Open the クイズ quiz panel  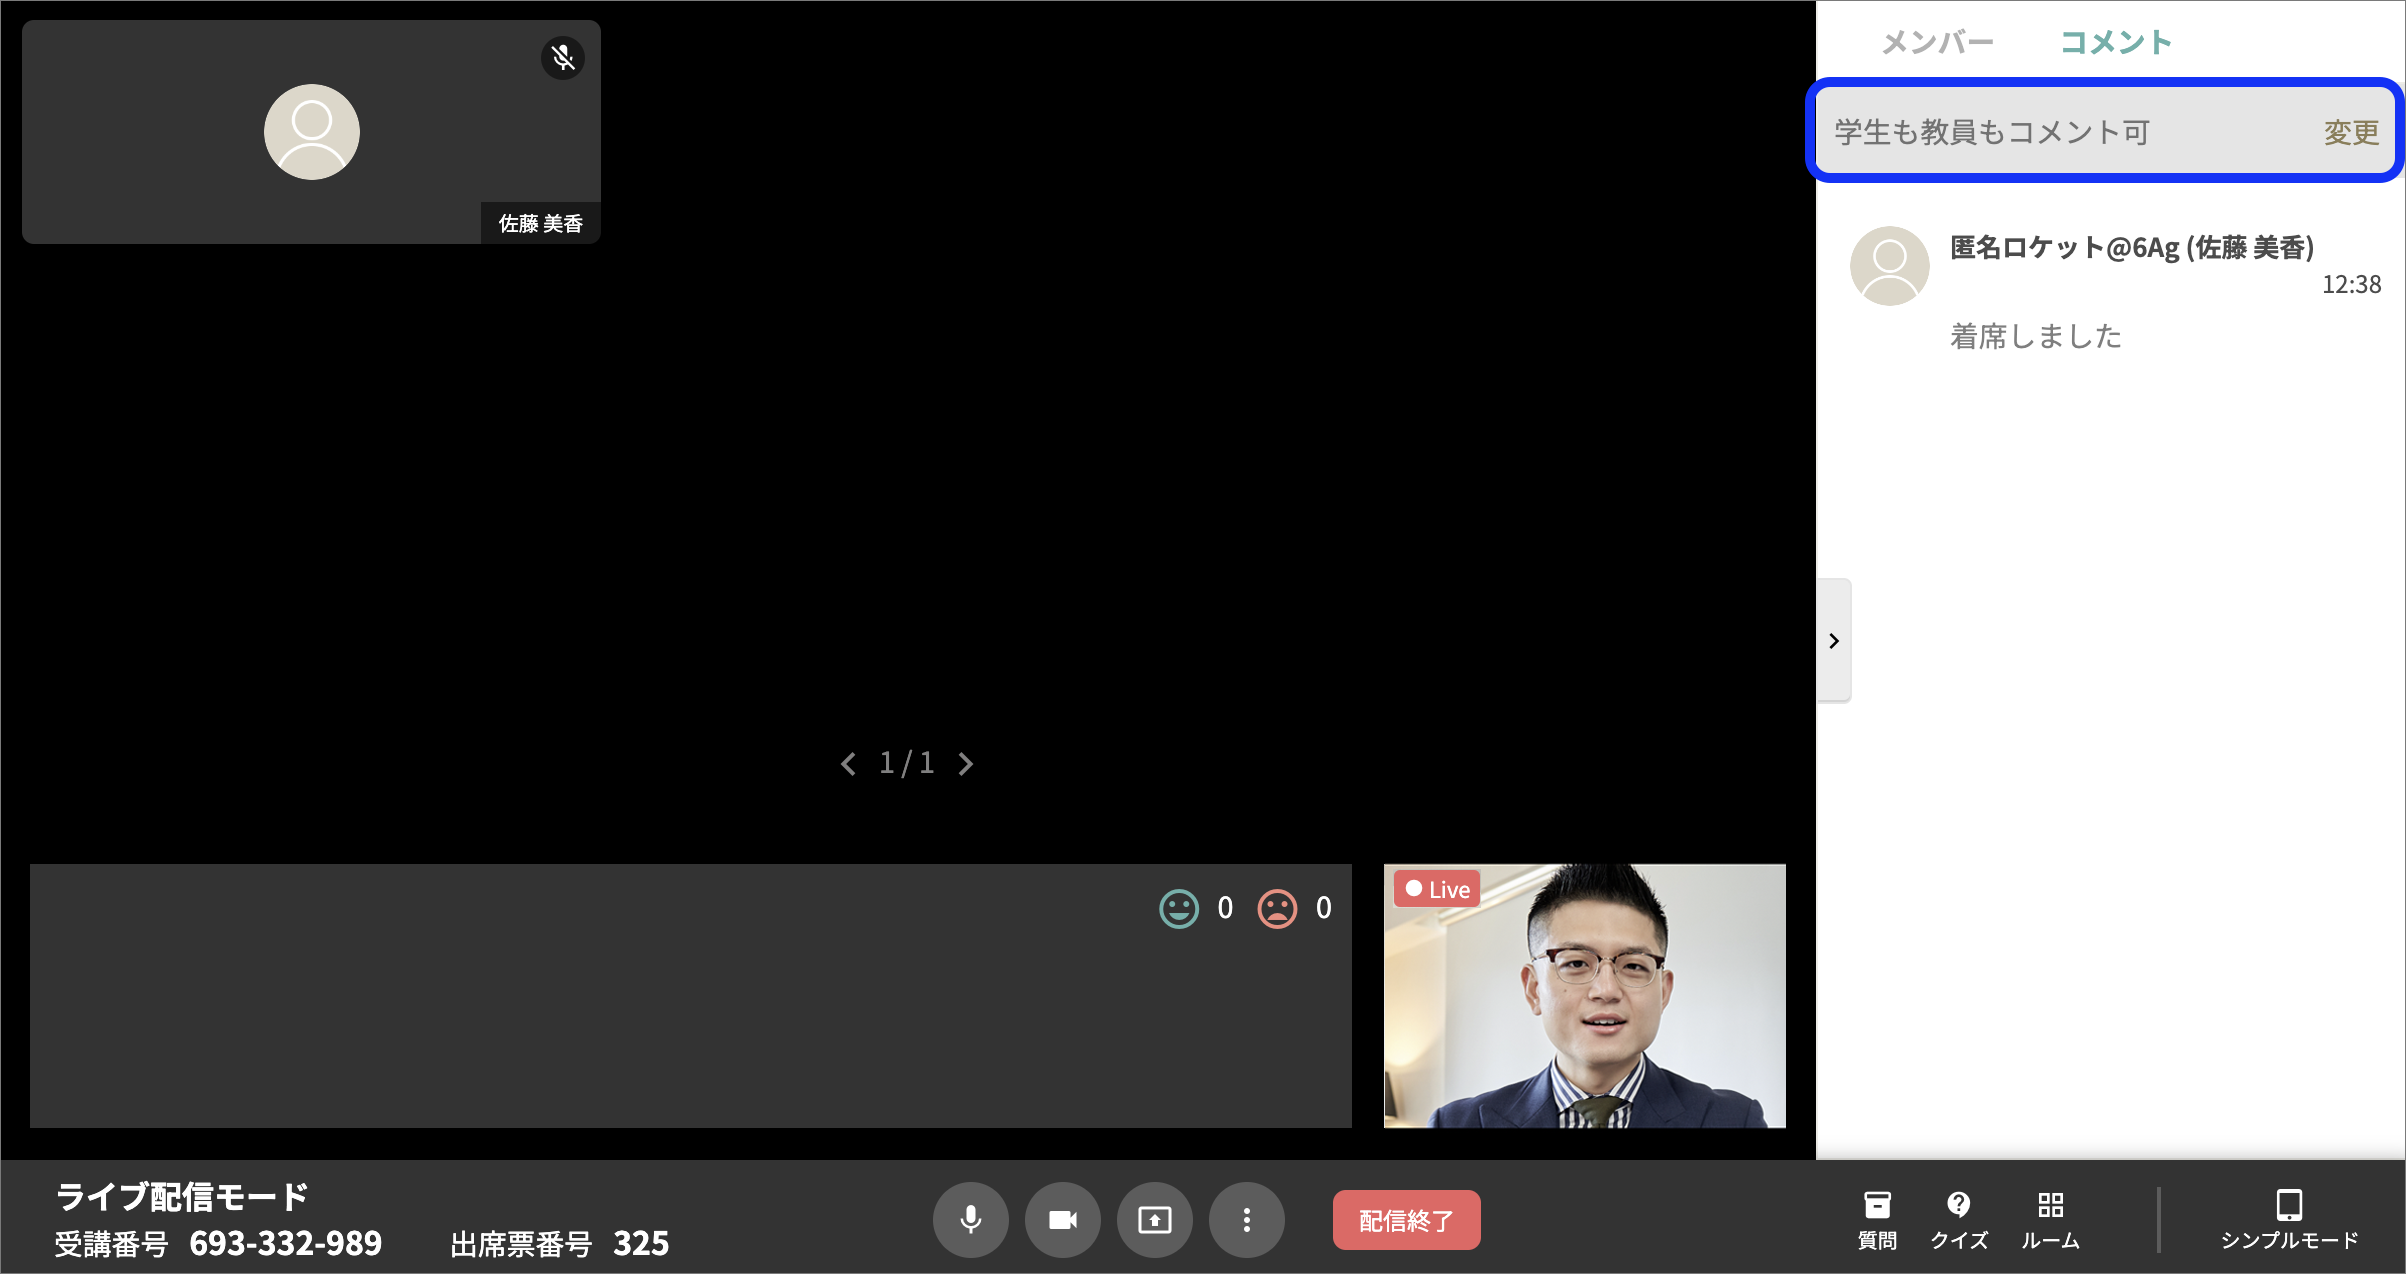tap(1959, 1221)
